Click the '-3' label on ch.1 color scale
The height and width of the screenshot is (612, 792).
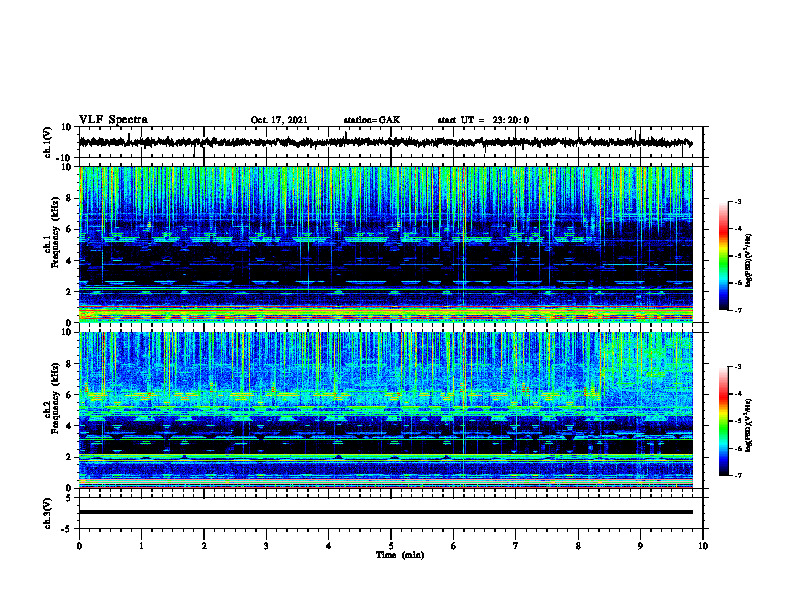tap(738, 201)
